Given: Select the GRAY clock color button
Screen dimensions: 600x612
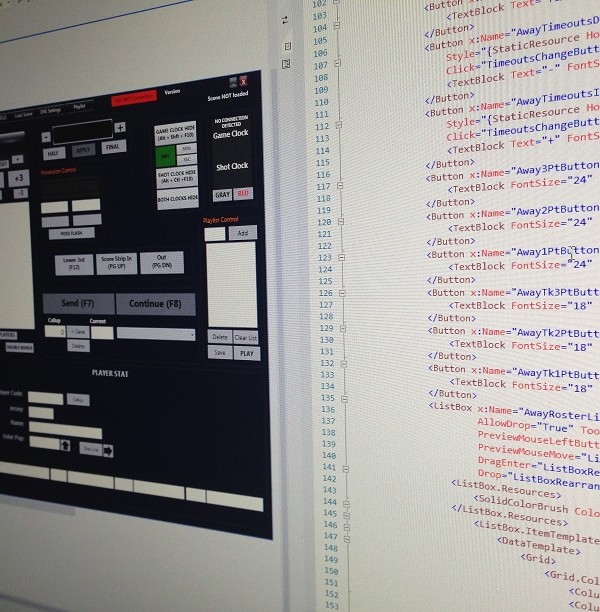Looking at the screenshot, I should click(223, 195).
